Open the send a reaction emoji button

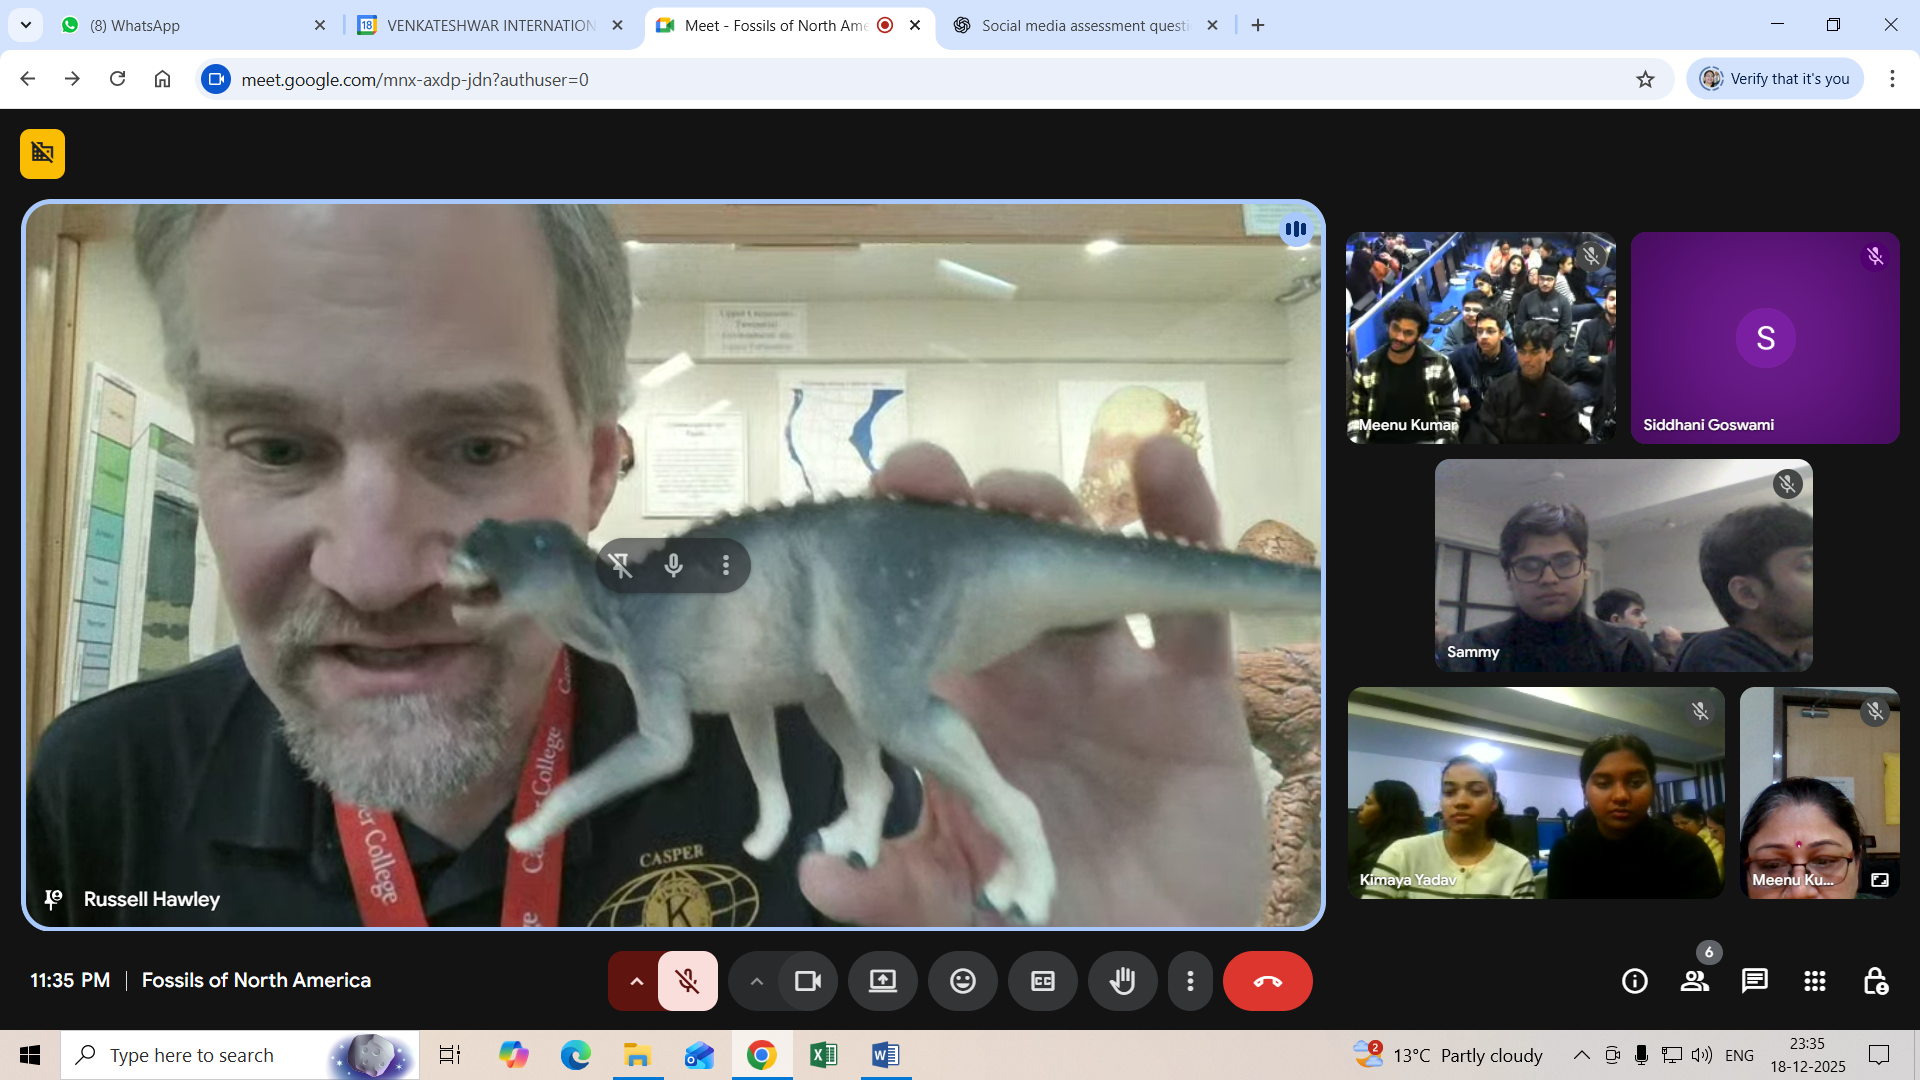tap(962, 981)
